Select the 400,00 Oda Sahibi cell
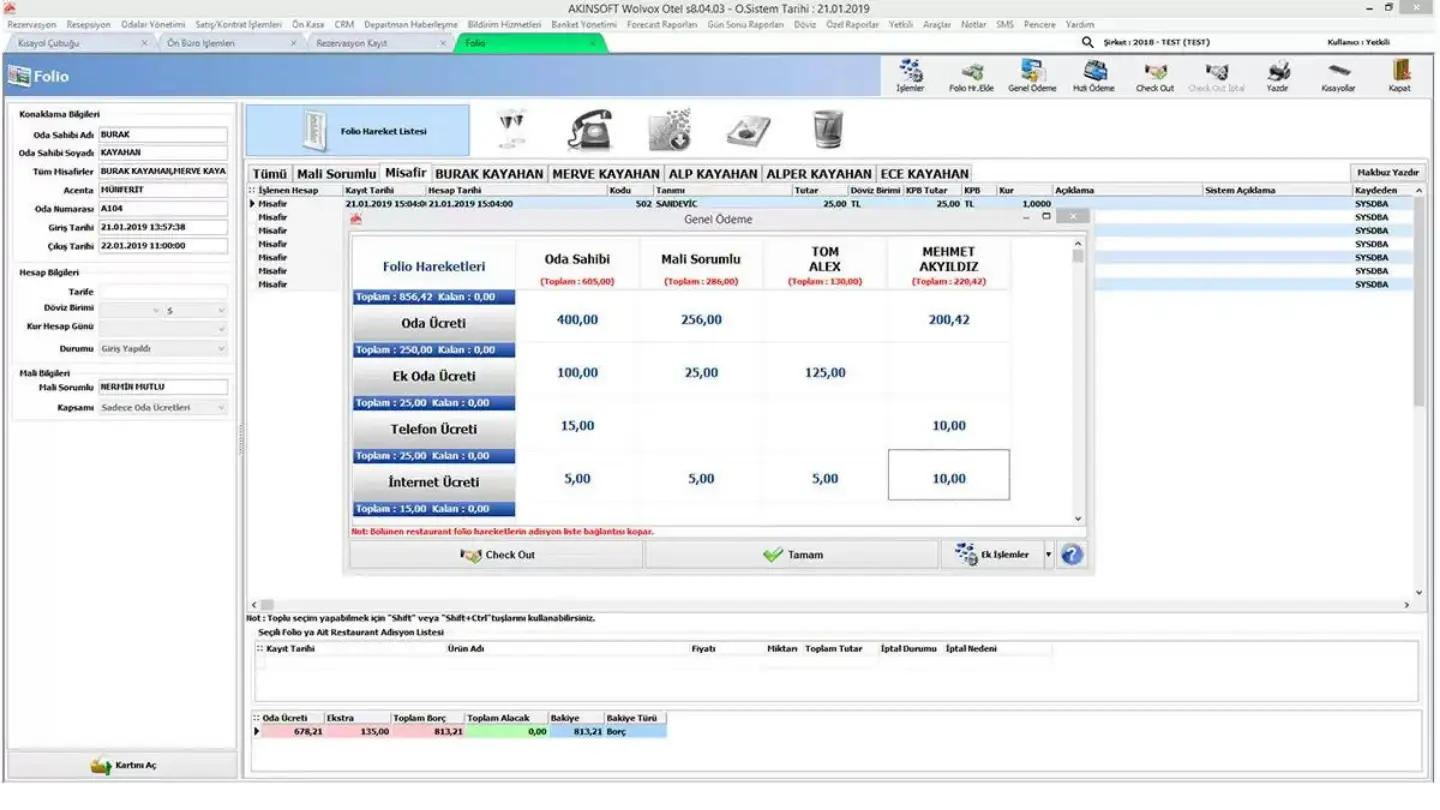This screenshot has width=1440, height=810. click(x=577, y=320)
